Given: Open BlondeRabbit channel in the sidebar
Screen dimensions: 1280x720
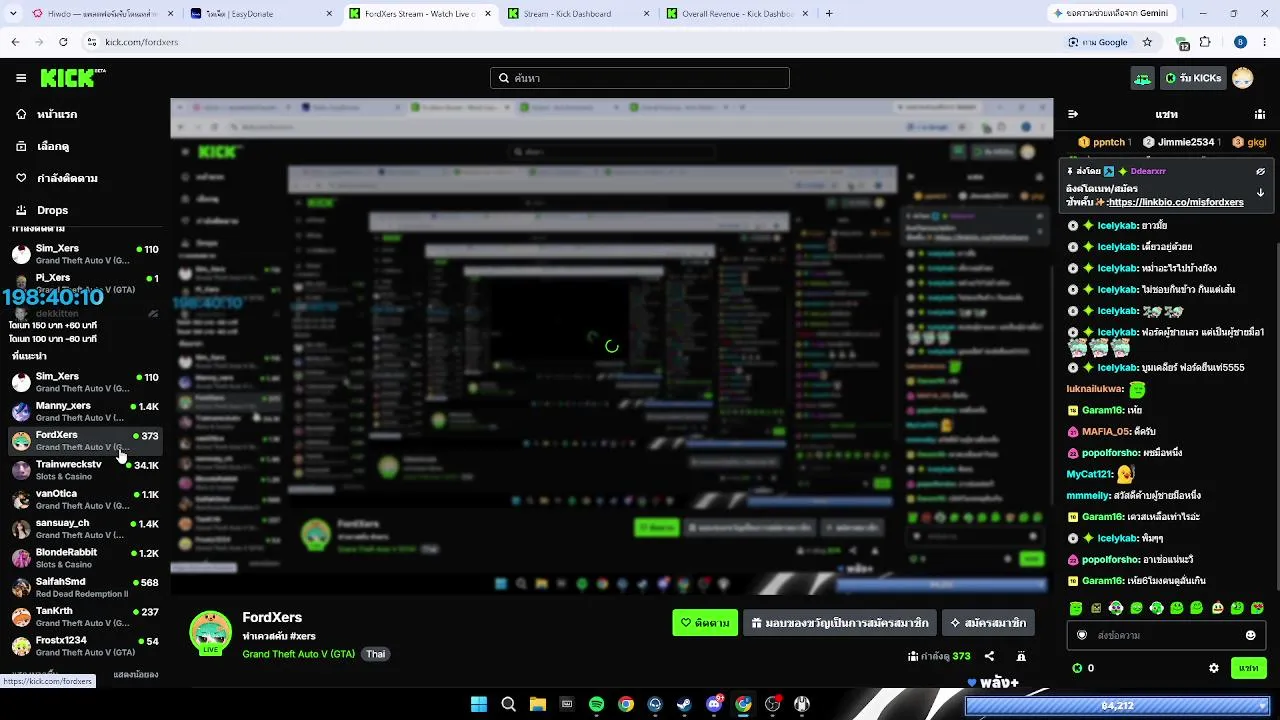Looking at the screenshot, I should tap(85, 558).
